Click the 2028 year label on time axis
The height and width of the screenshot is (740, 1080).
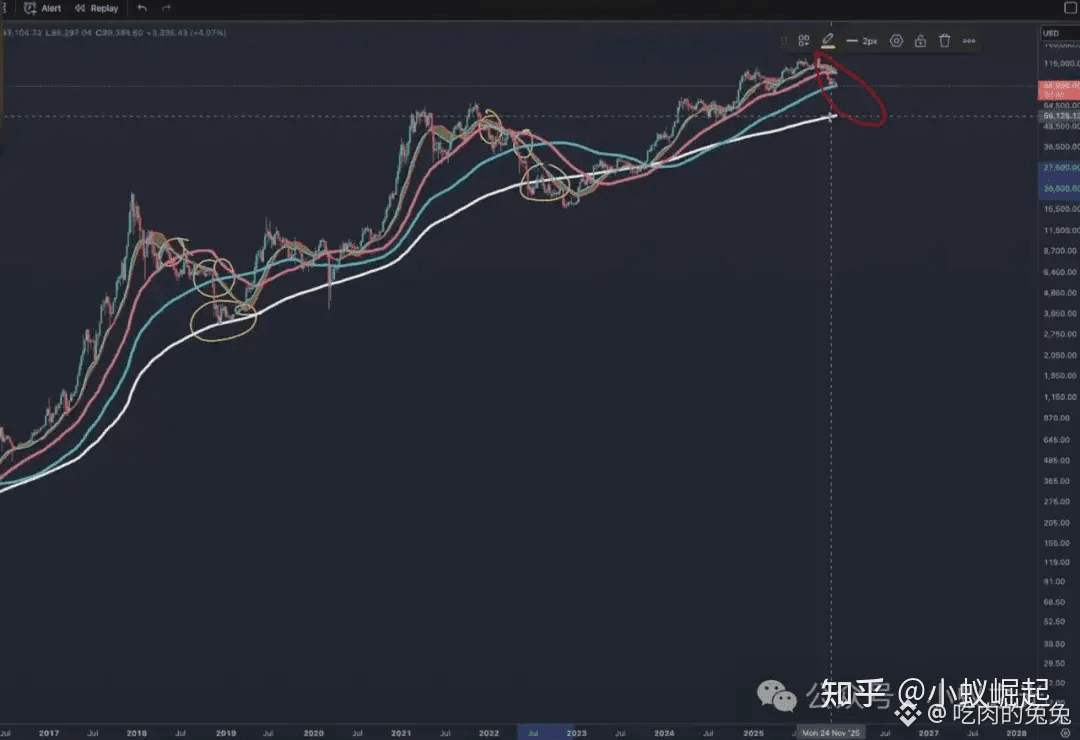point(1016,733)
